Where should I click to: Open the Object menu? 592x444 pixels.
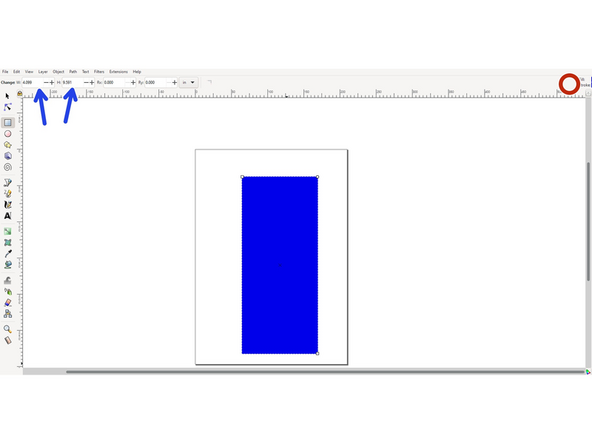point(58,71)
